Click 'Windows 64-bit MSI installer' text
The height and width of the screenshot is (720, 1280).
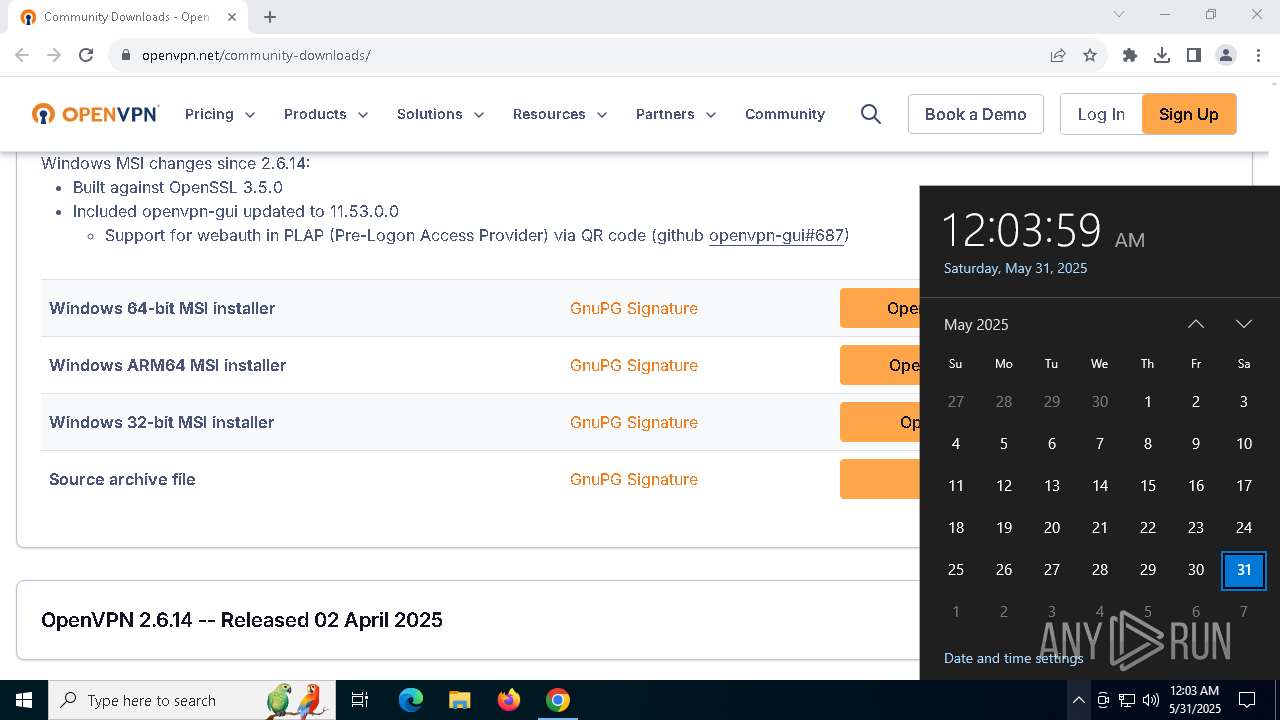pyautogui.click(x=162, y=308)
